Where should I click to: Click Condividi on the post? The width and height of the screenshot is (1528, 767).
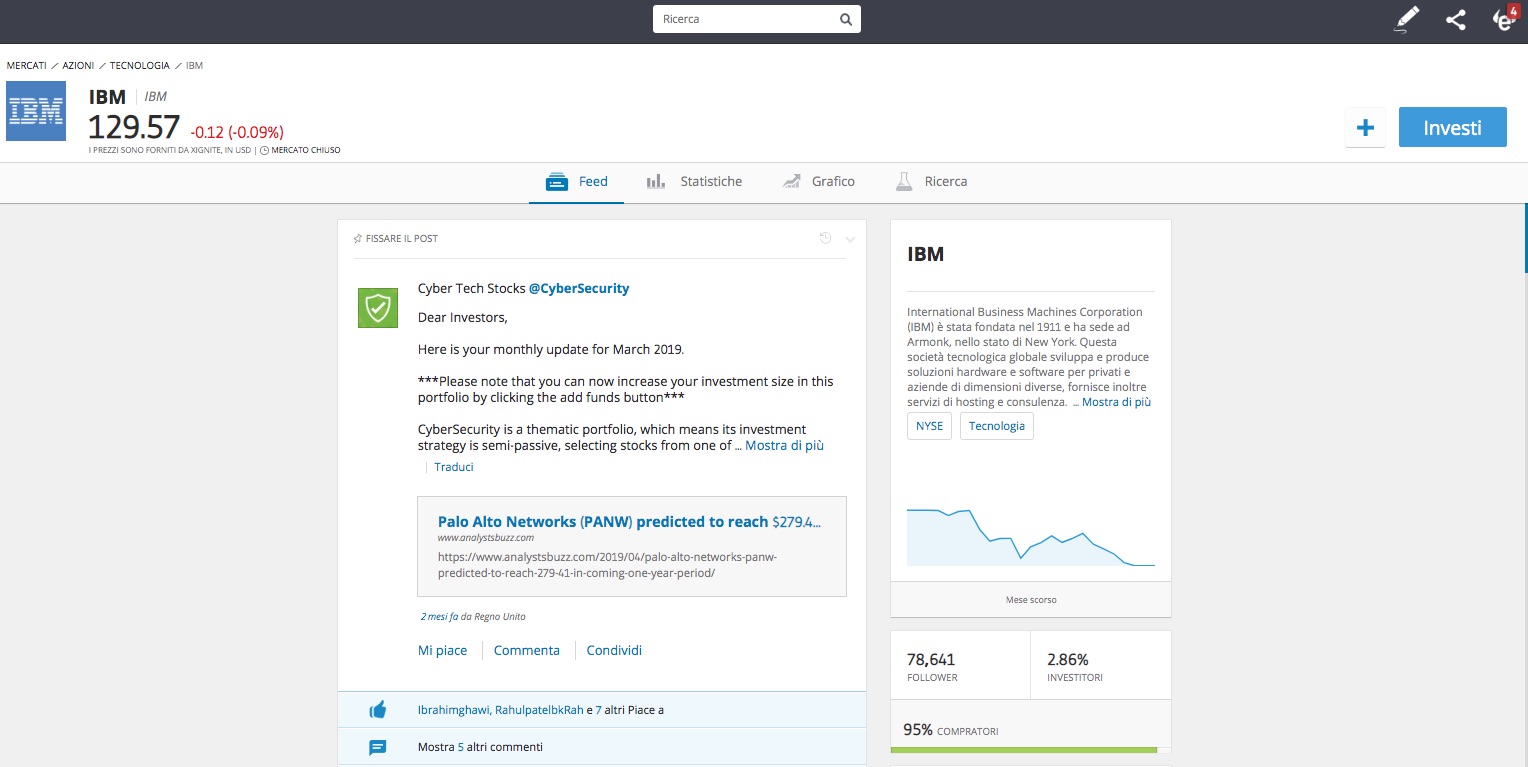tap(614, 650)
